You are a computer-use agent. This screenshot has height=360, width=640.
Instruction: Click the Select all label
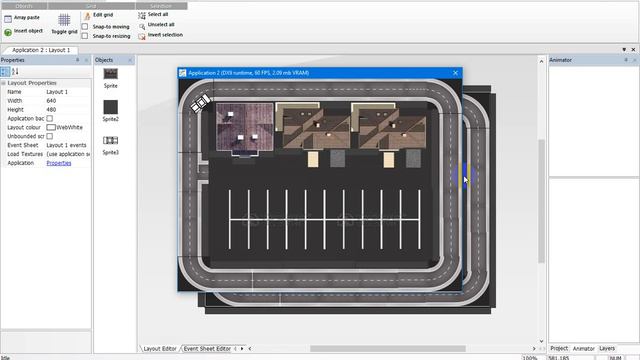pos(158,14)
